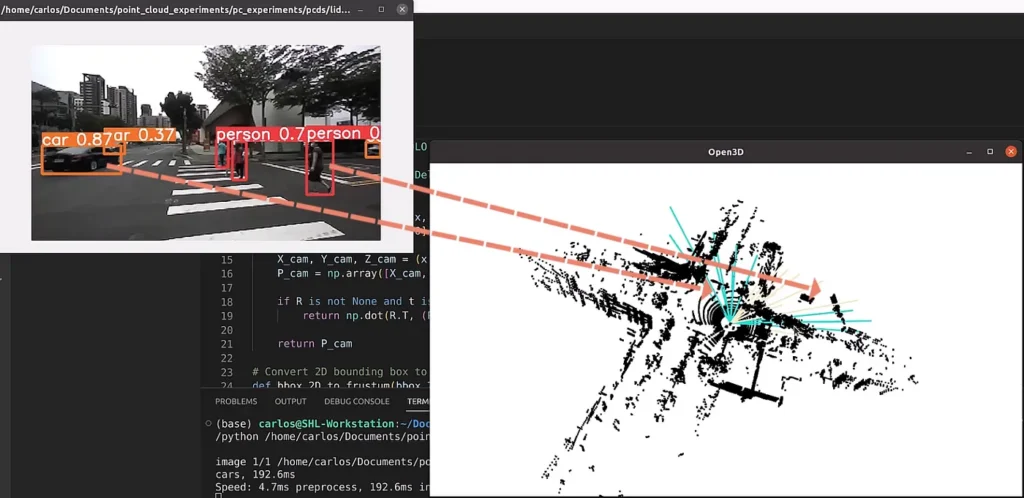The height and width of the screenshot is (498, 1024).
Task: Open the PROBLEMS panel tab
Action: click(236, 401)
